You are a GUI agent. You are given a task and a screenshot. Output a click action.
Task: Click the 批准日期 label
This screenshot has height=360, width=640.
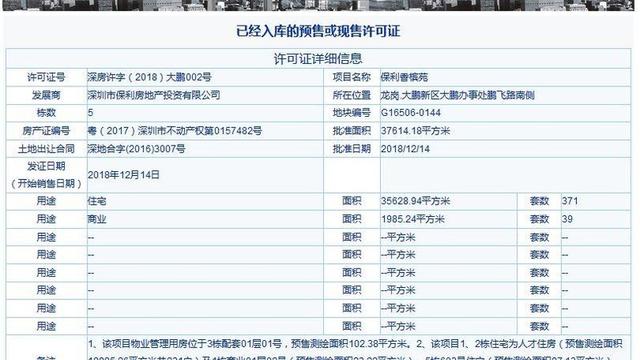[351, 149]
